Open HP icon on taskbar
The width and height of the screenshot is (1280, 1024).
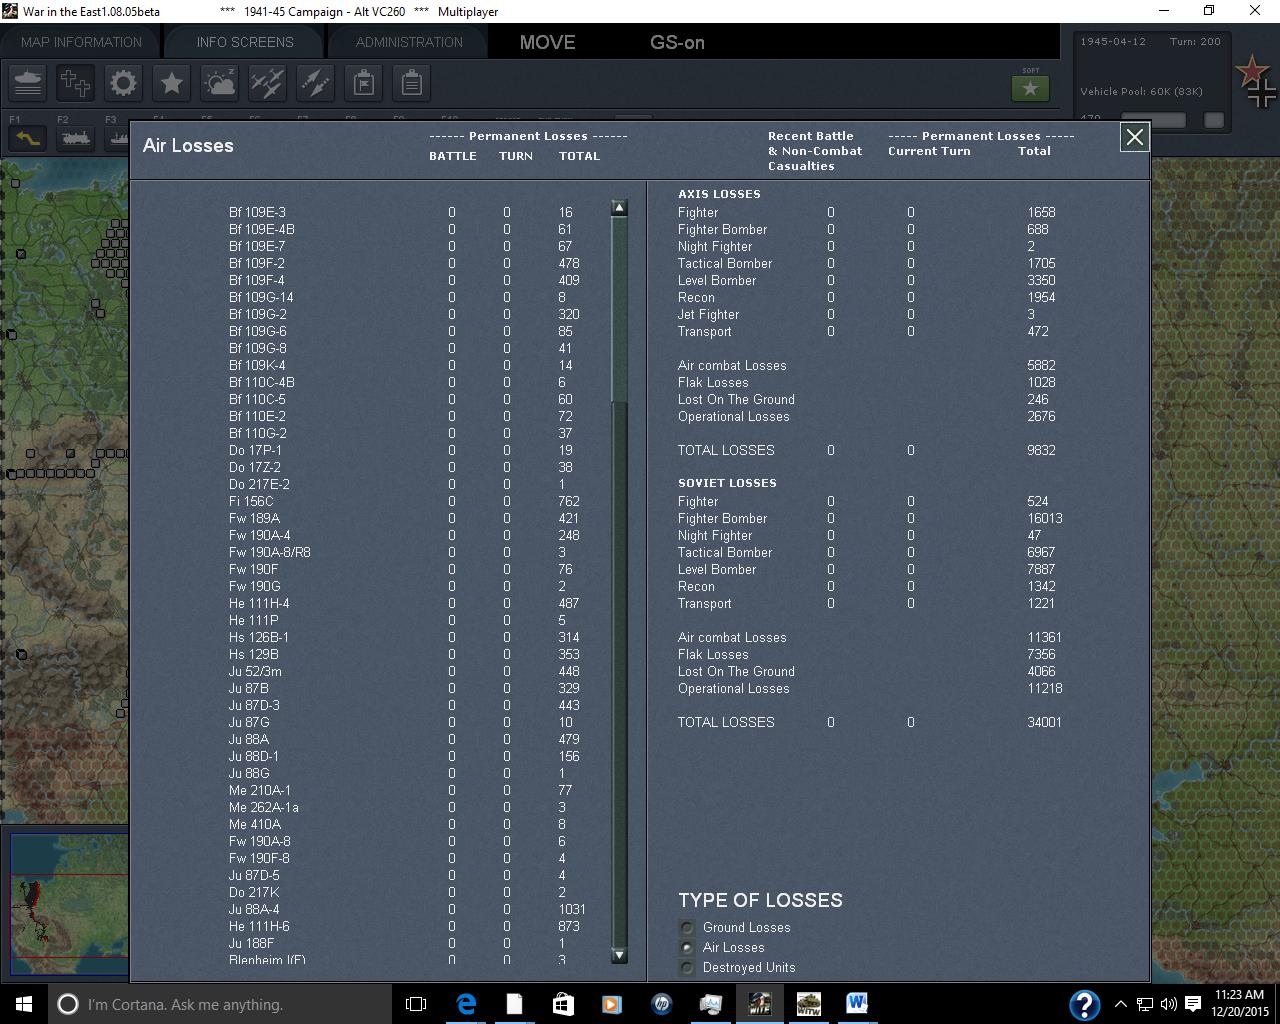click(661, 1004)
